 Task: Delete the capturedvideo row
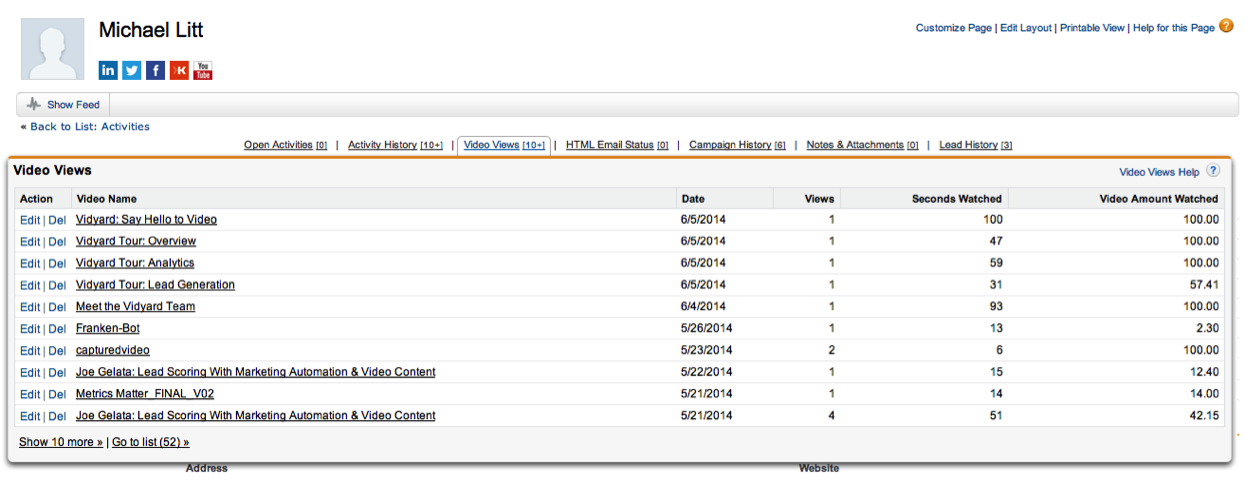point(57,351)
